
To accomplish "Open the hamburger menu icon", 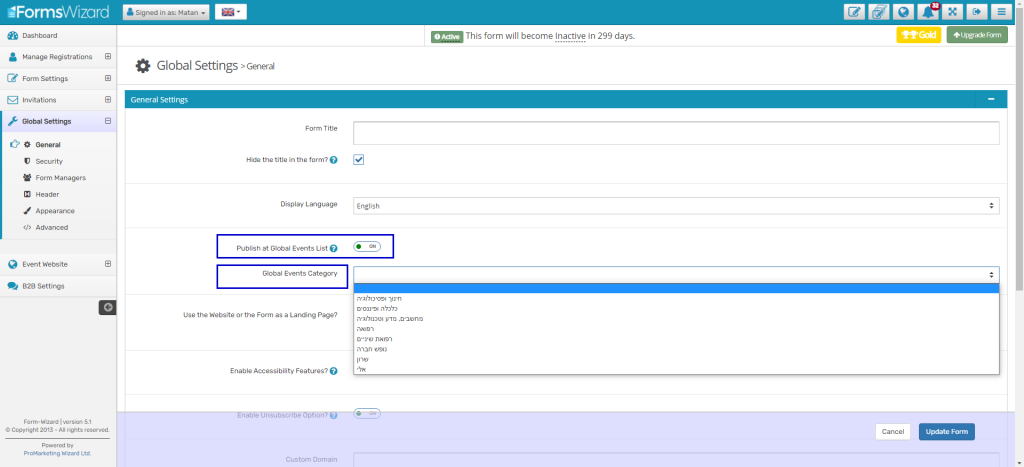I will coord(999,12).
